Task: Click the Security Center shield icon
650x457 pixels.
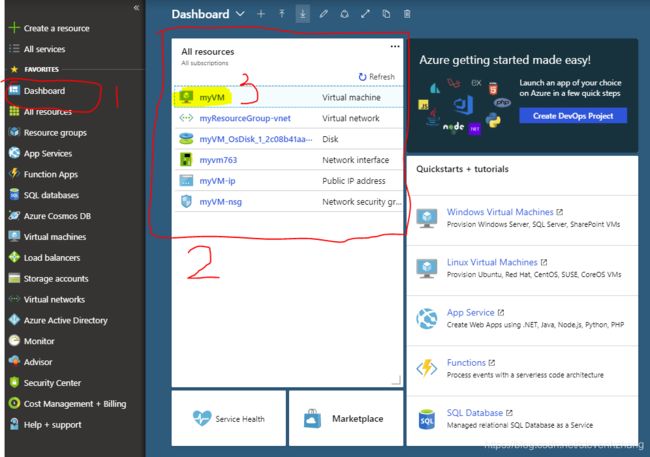Action: pyautogui.click(x=15, y=382)
